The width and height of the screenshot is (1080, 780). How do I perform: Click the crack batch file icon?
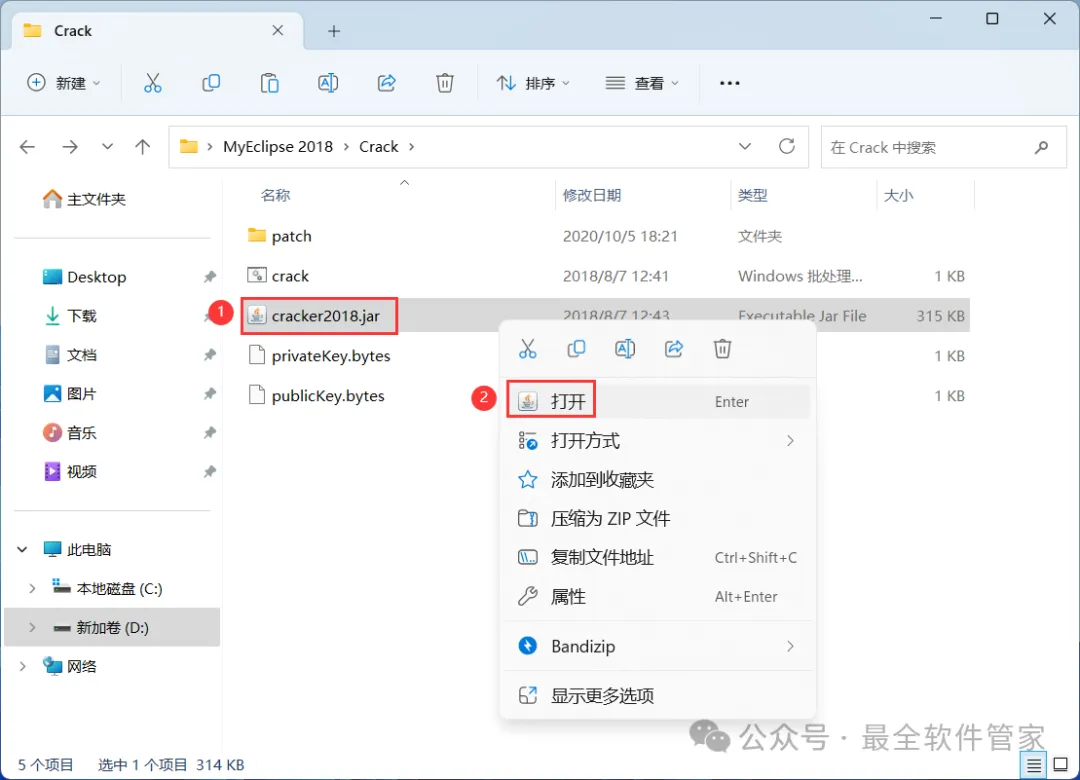256,276
